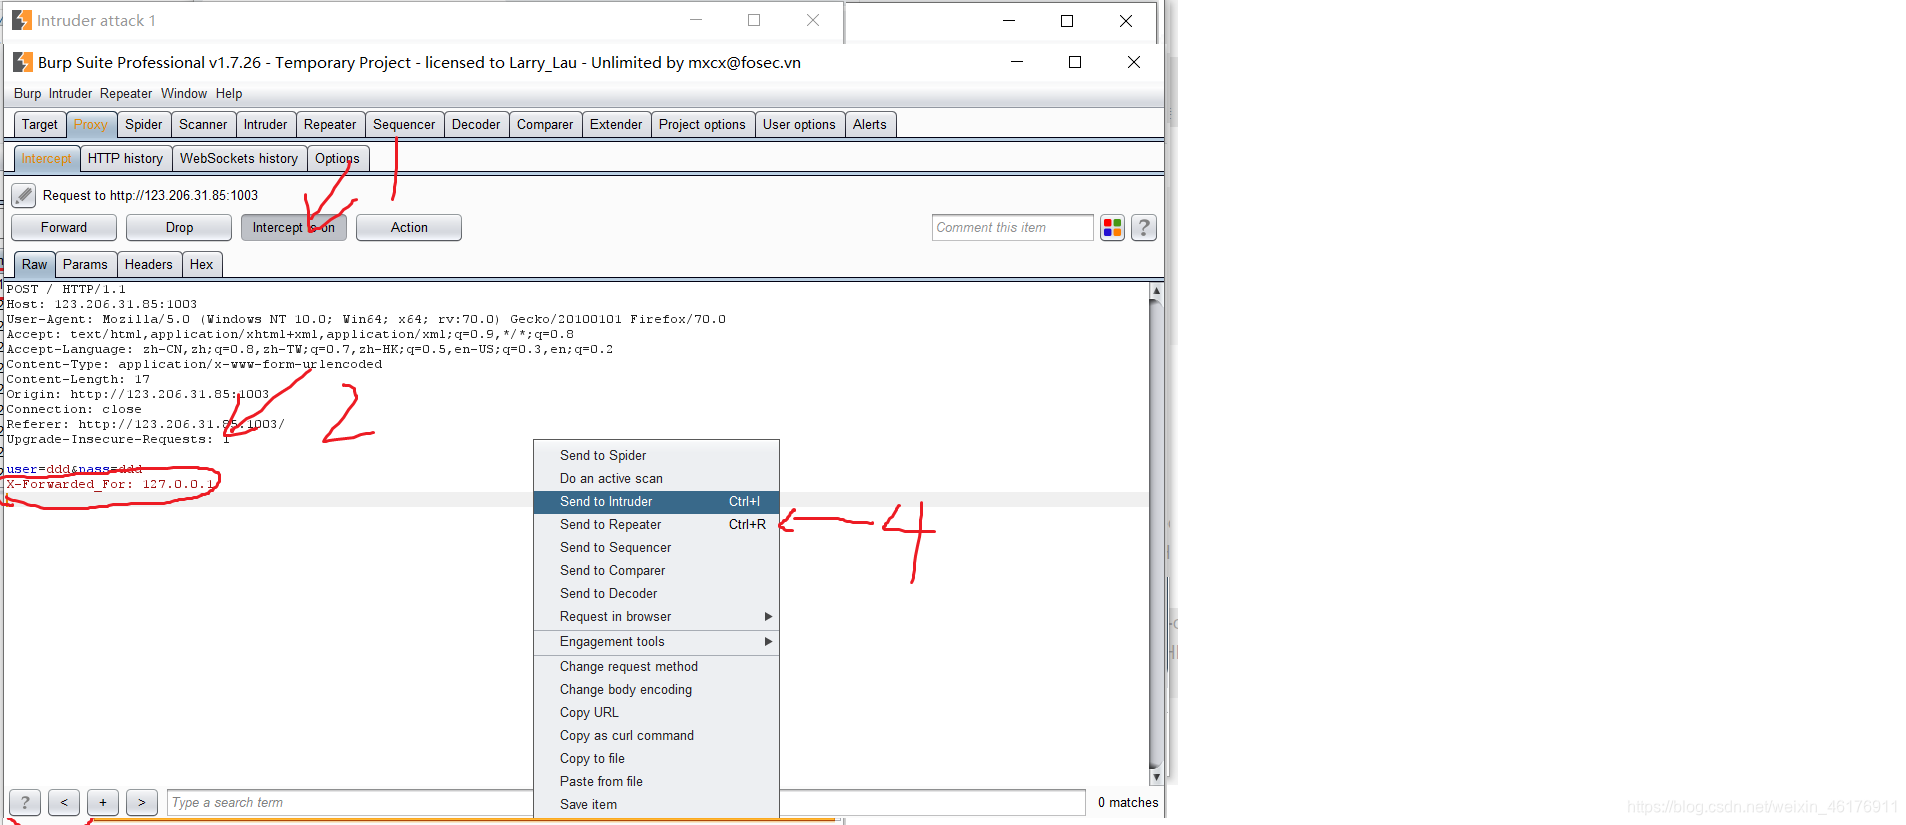Switch to the Spider tab
1906x825 pixels.
pyautogui.click(x=144, y=125)
